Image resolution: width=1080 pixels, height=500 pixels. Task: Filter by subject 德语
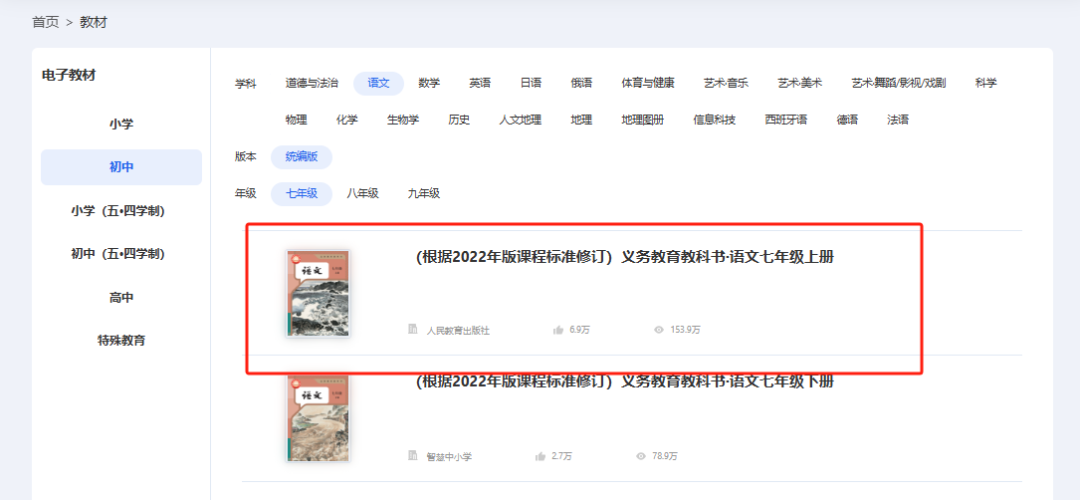coord(847,120)
